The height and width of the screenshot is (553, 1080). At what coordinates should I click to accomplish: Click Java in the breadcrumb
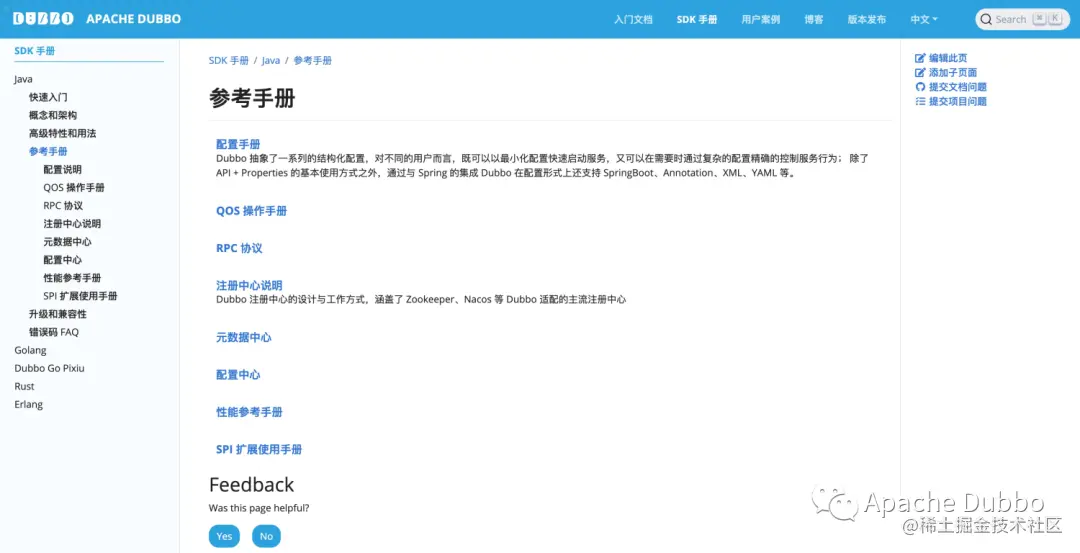click(x=271, y=61)
